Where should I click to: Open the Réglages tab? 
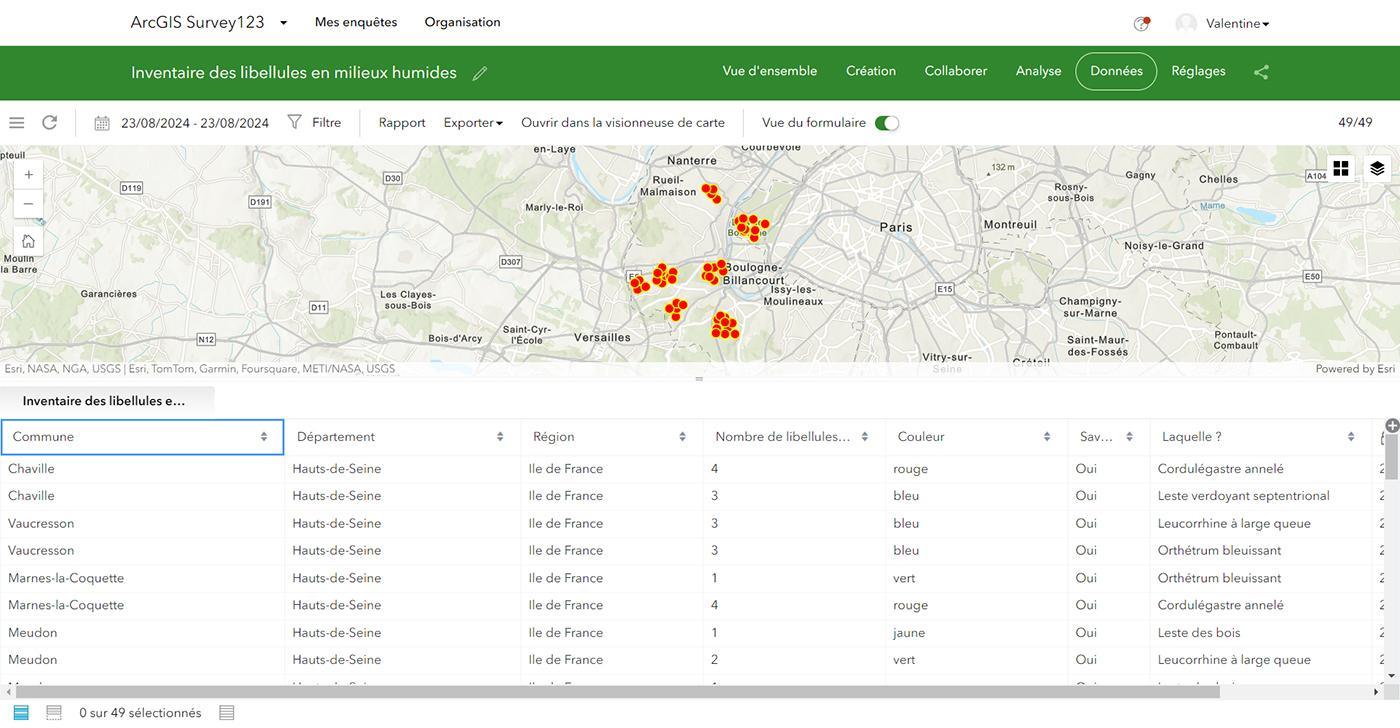pyautogui.click(x=1198, y=71)
